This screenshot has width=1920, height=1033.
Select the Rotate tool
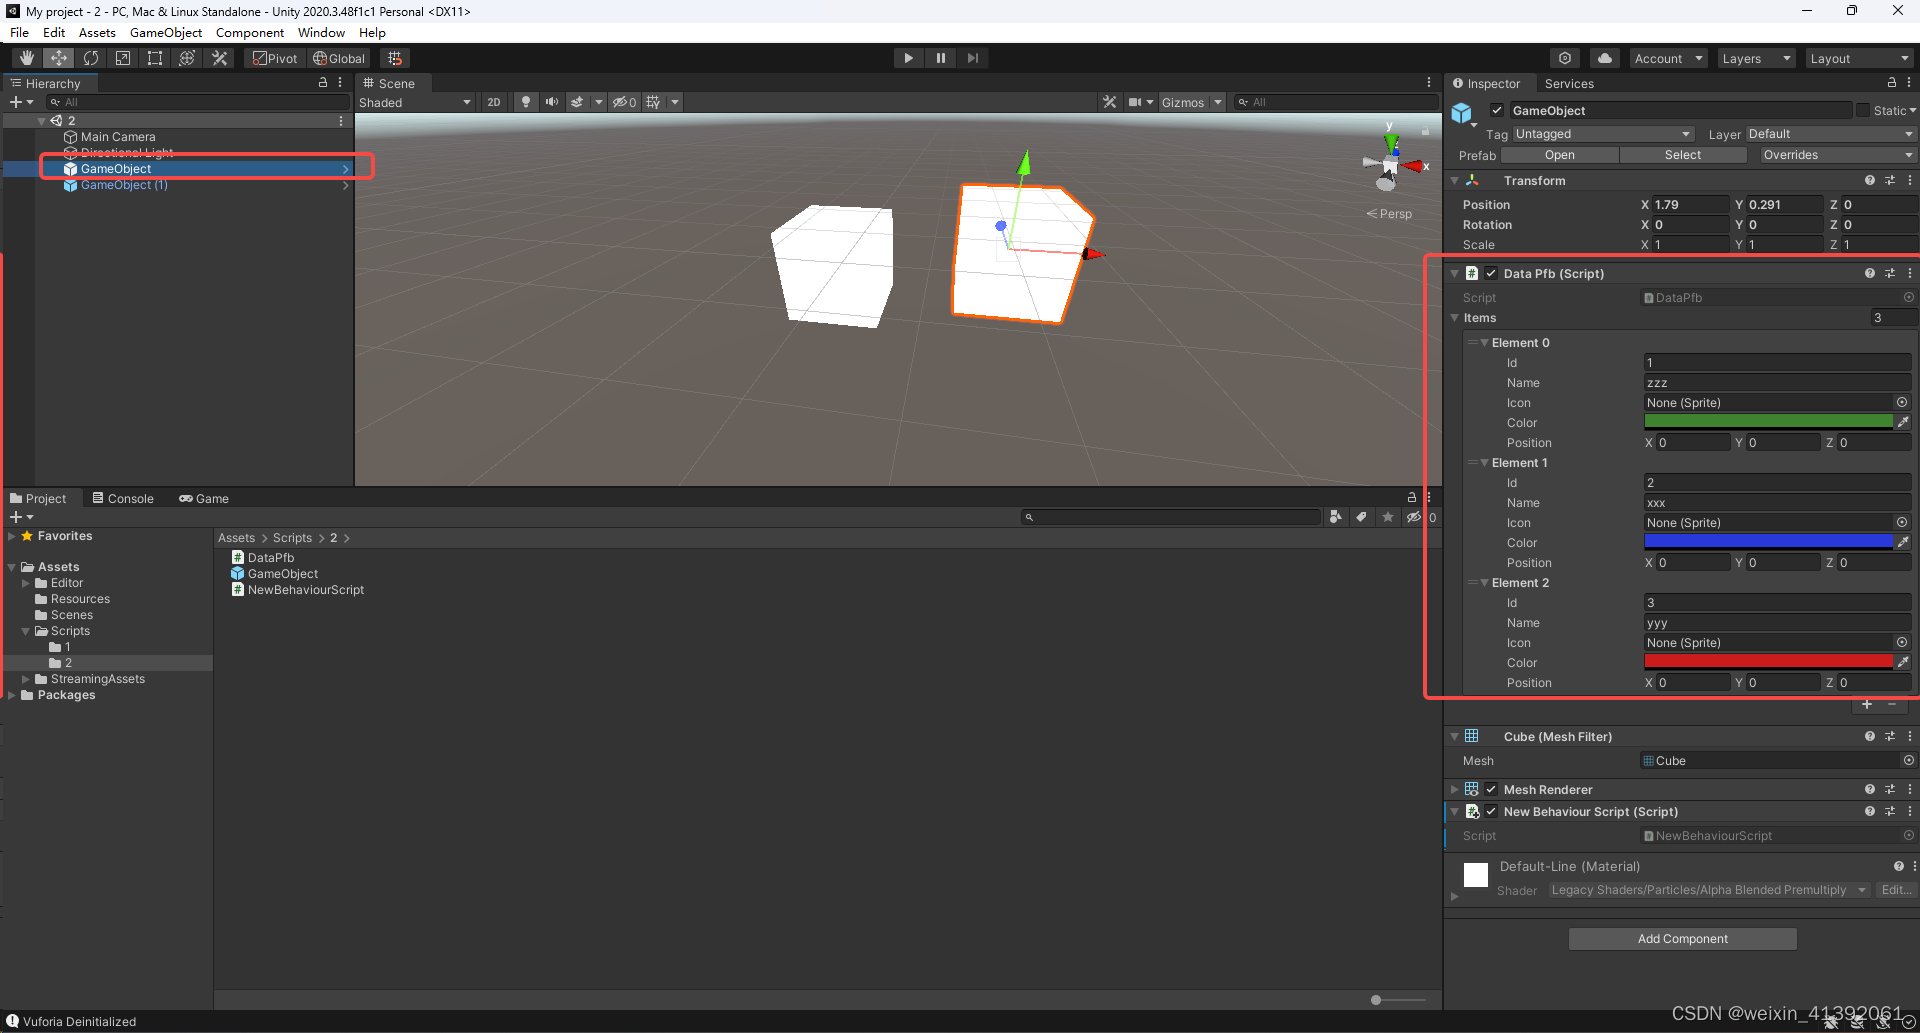(x=91, y=58)
